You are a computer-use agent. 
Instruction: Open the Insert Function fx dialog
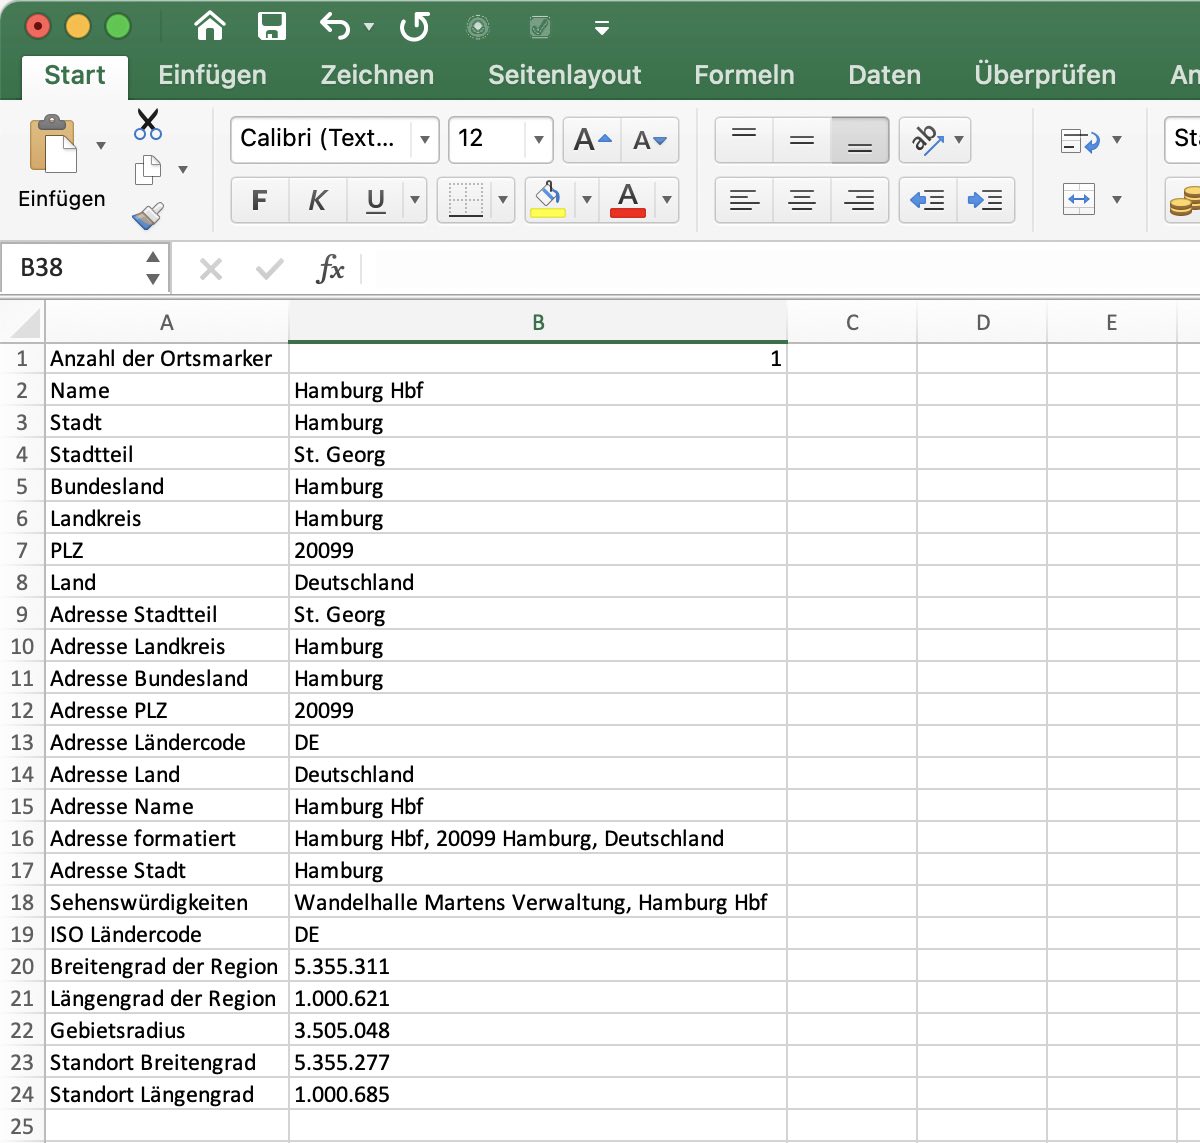(330, 268)
